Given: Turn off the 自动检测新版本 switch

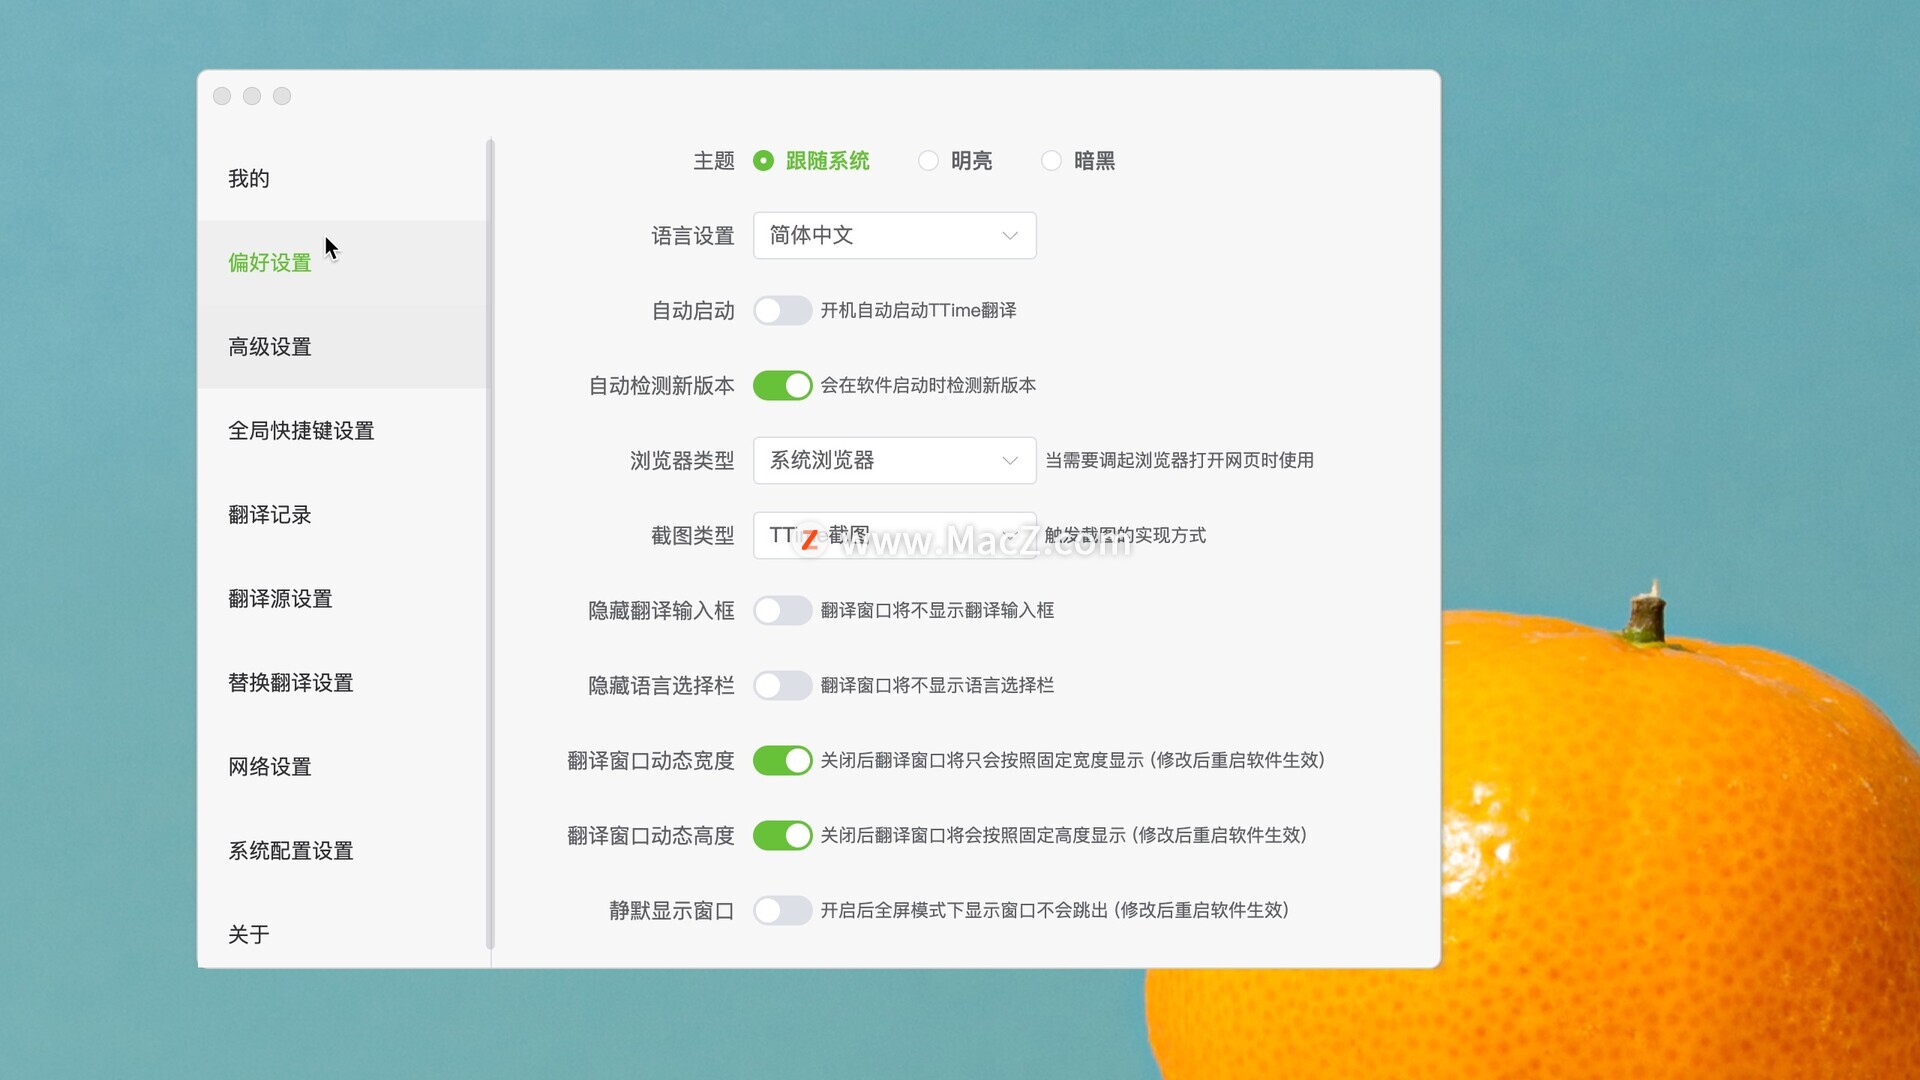Looking at the screenshot, I should pos(782,385).
